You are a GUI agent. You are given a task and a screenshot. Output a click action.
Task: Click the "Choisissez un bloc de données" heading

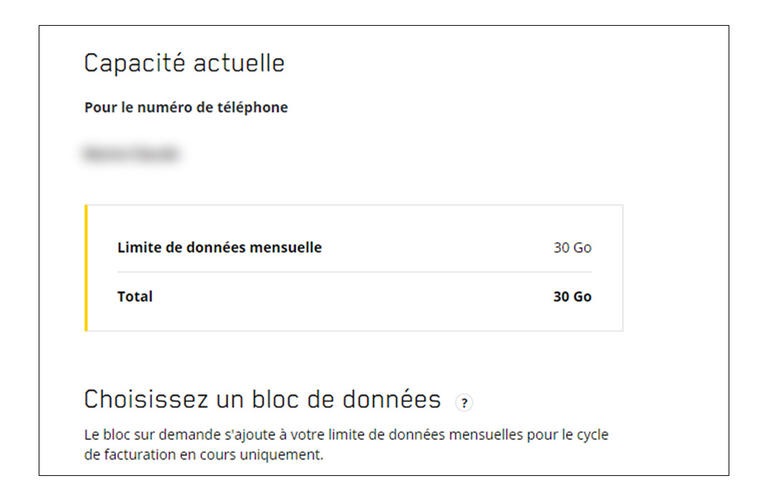click(262, 400)
